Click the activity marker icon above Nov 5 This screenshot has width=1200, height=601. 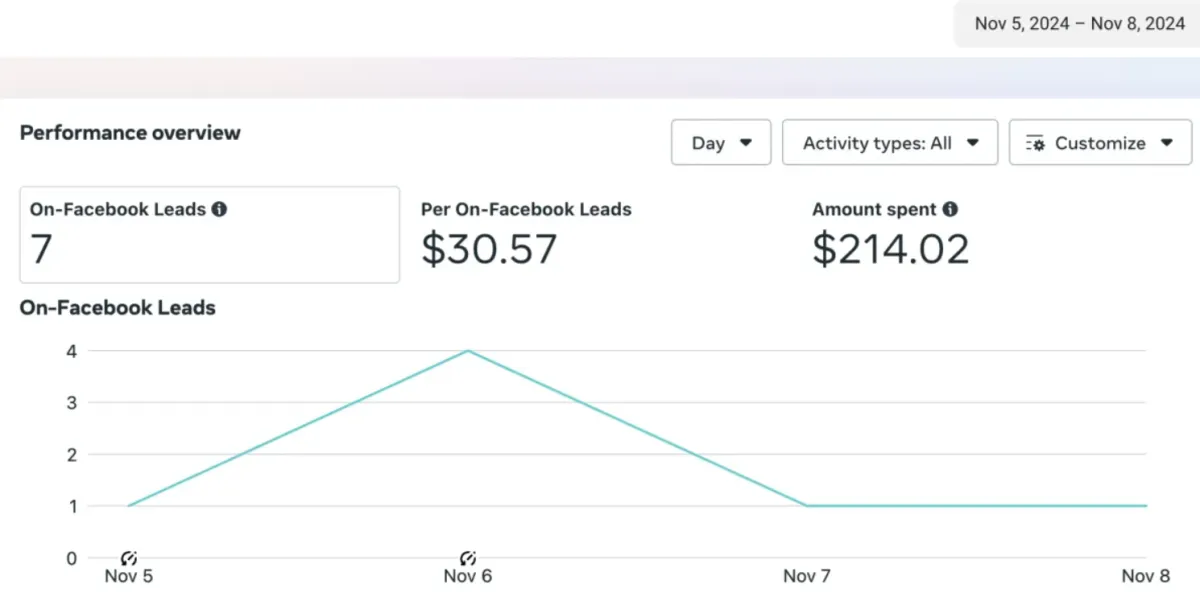pos(128,558)
